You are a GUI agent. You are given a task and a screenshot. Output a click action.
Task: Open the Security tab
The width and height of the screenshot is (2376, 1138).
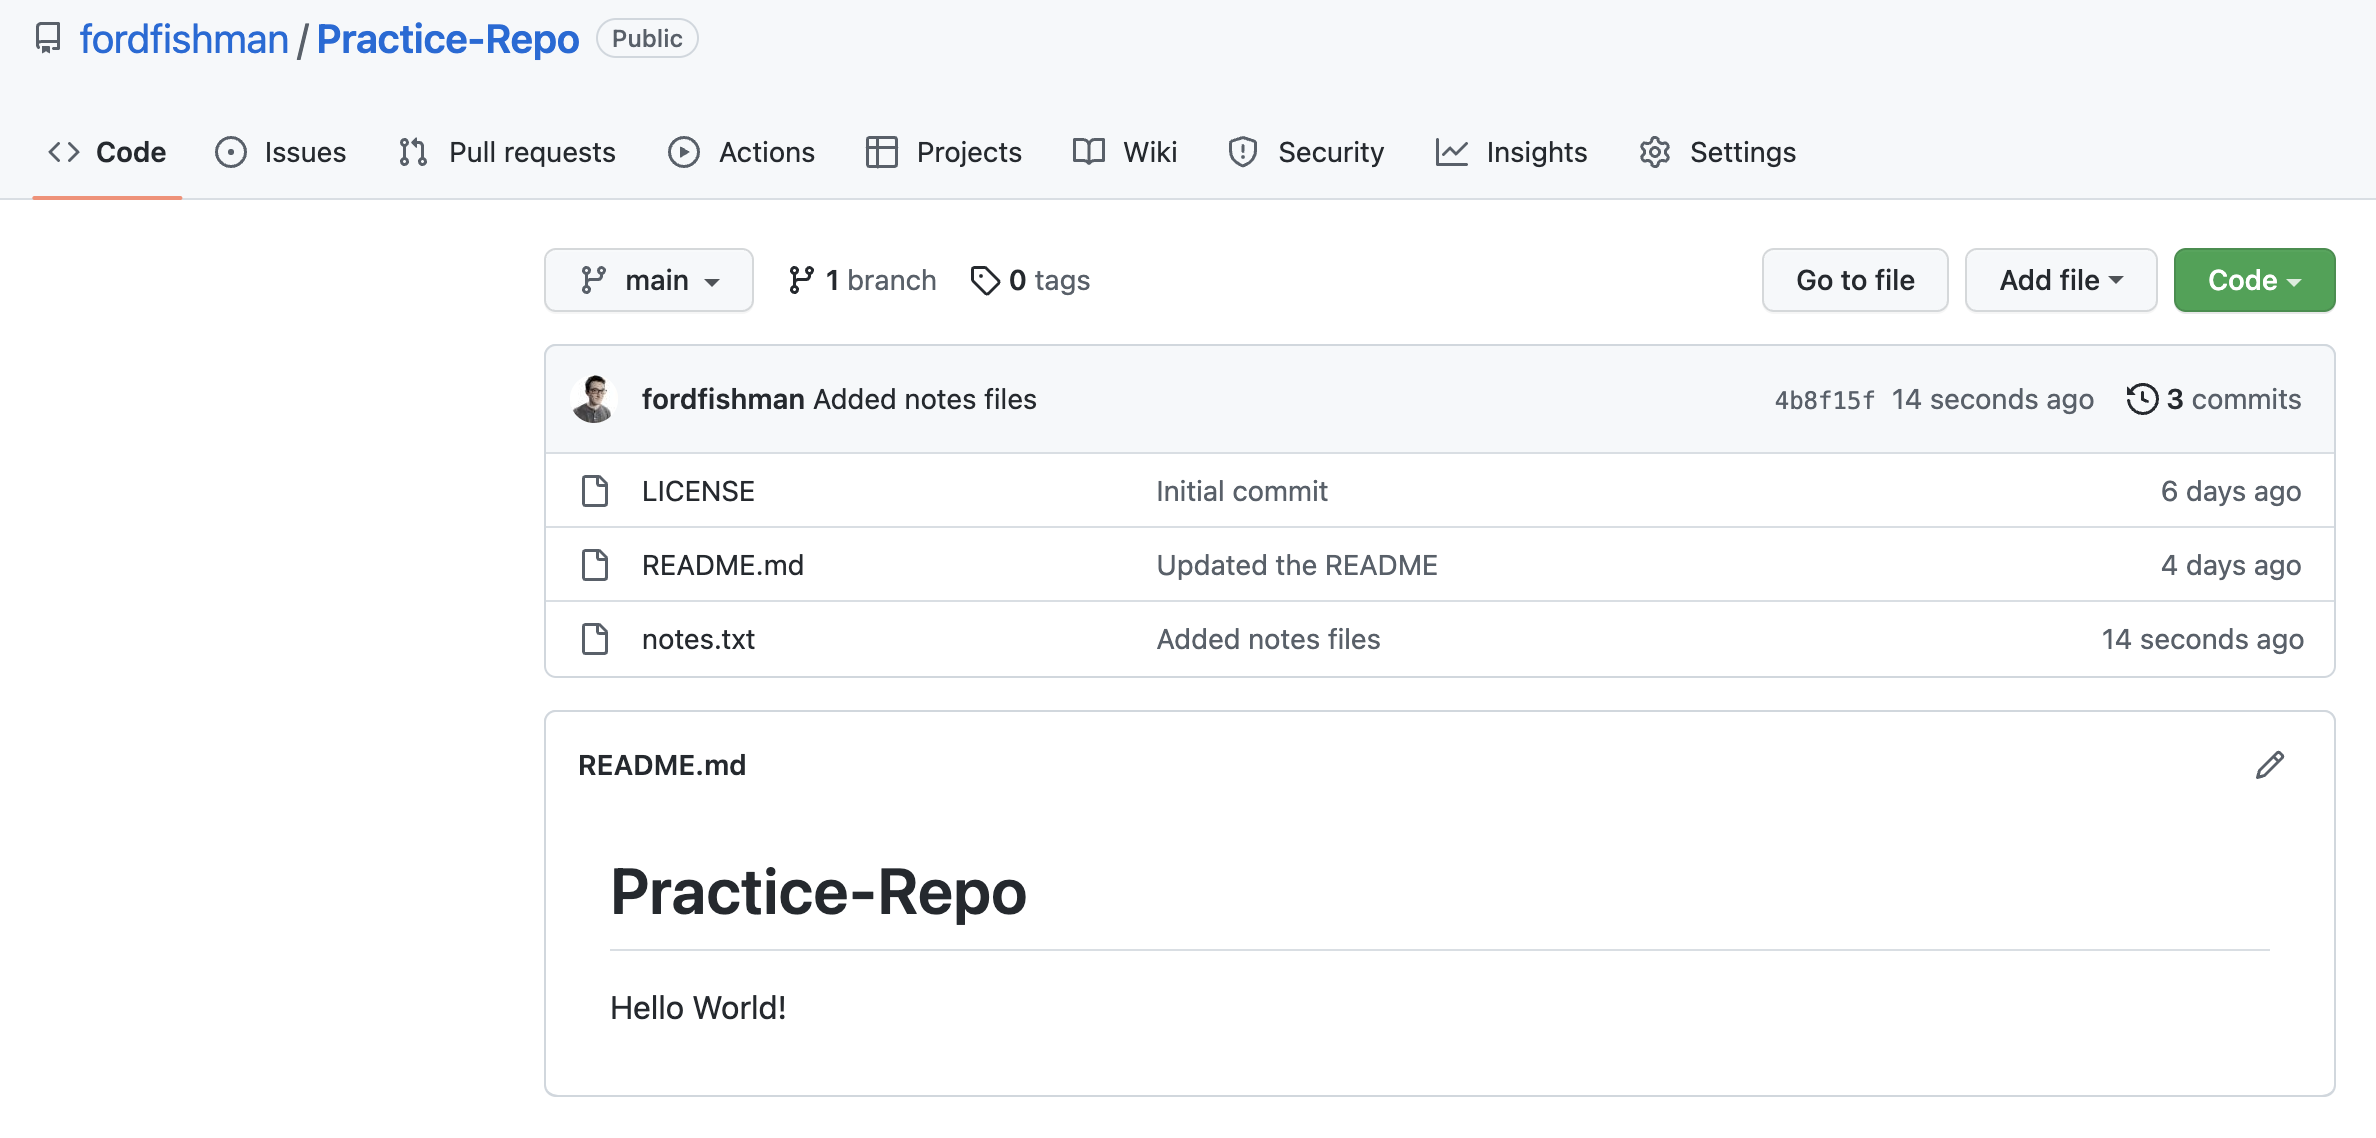point(1306,152)
